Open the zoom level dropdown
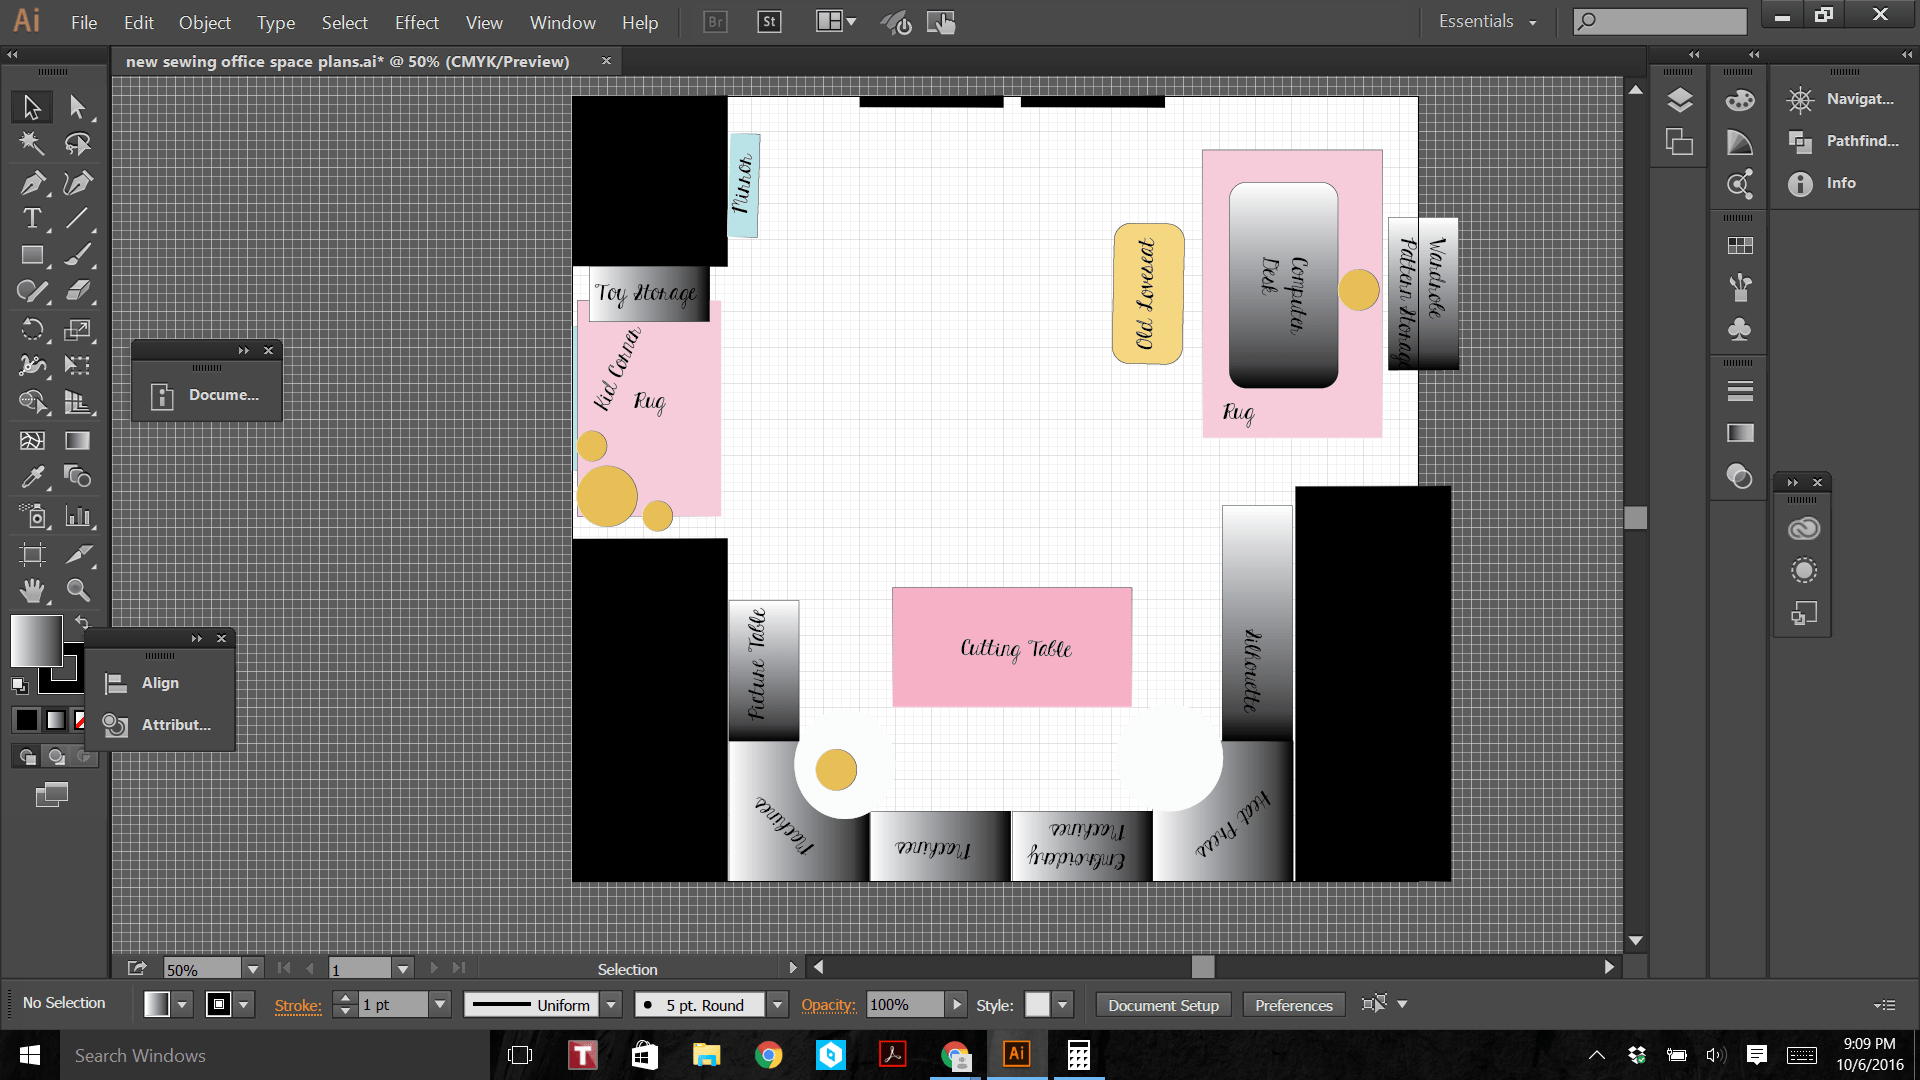 [253, 969]
